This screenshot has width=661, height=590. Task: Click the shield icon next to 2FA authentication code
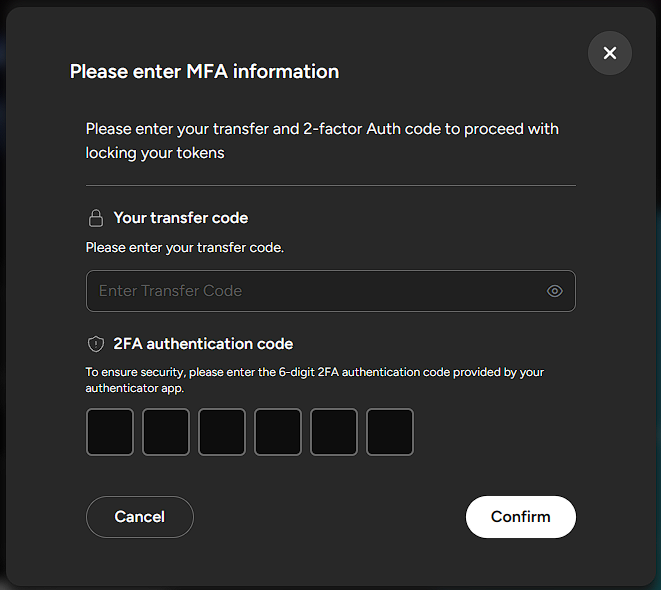tap(96, 344)
